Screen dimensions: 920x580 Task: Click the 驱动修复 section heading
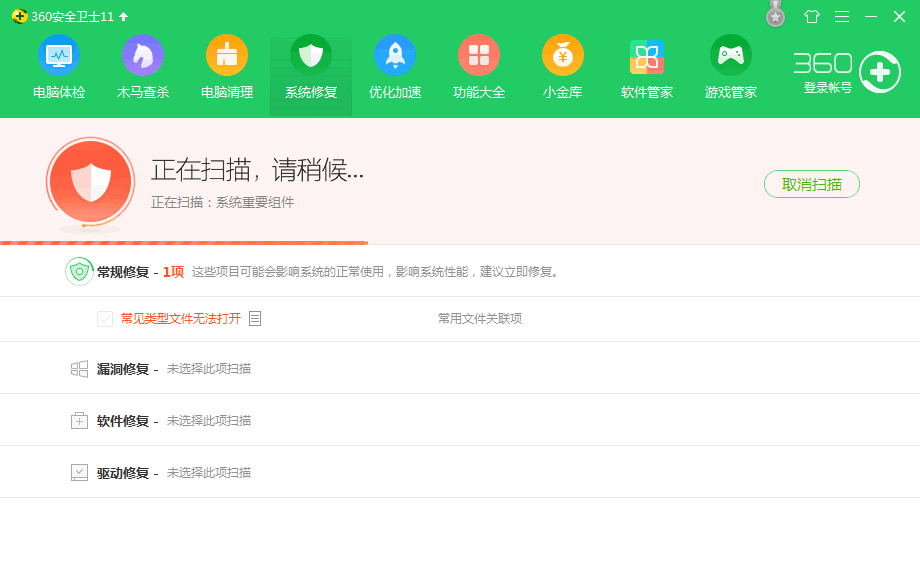(123, 473)
